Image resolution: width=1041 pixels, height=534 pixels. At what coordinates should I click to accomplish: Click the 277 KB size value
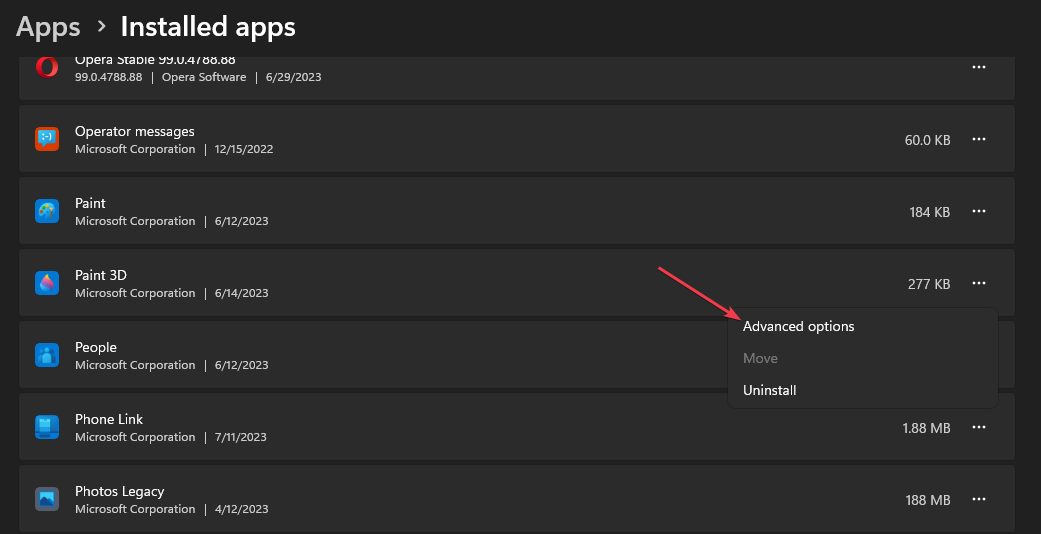coord(929,284)
